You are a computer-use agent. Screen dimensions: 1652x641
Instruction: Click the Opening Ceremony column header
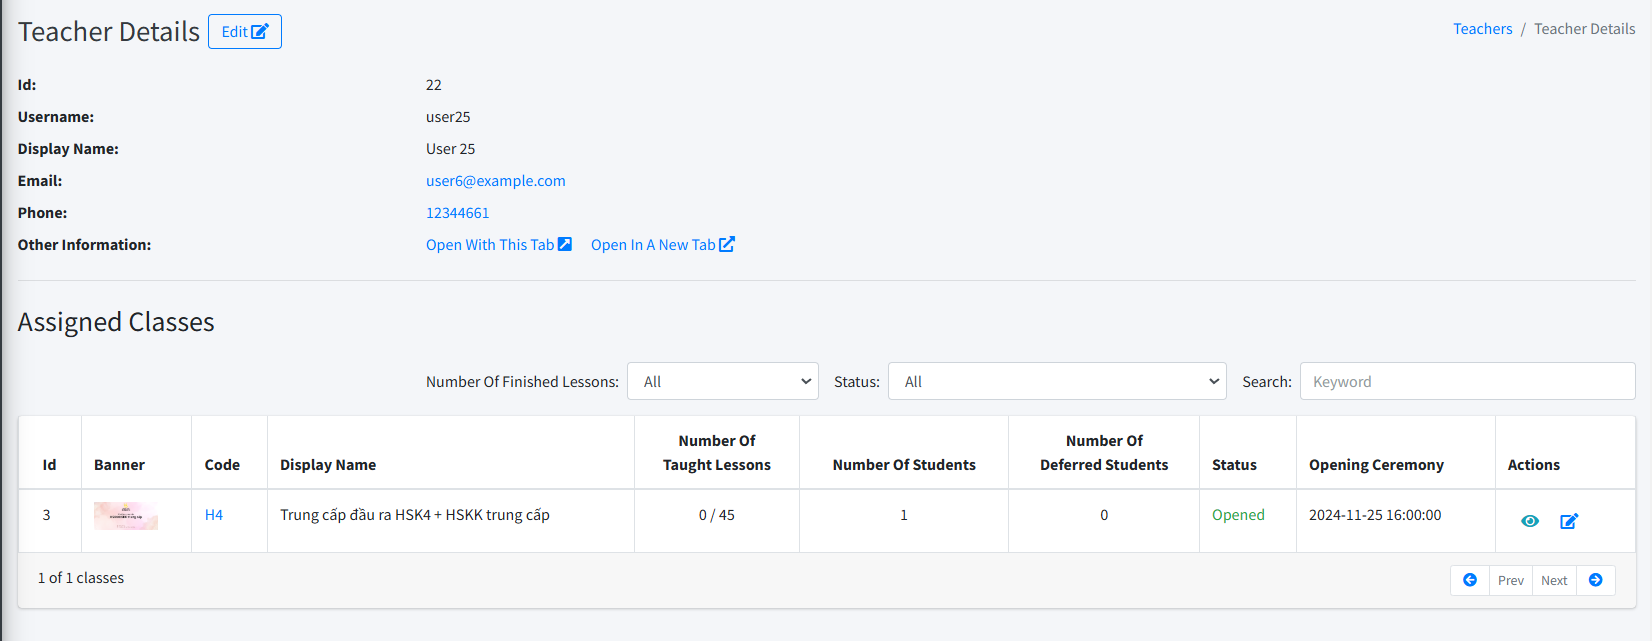pos(1376,465)
